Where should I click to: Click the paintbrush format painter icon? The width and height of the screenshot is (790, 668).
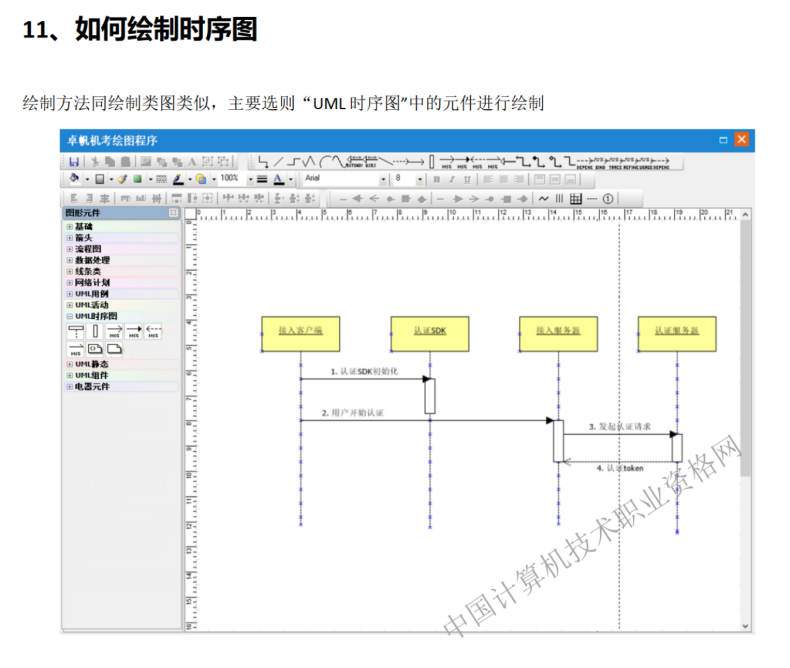coord(122,179)
